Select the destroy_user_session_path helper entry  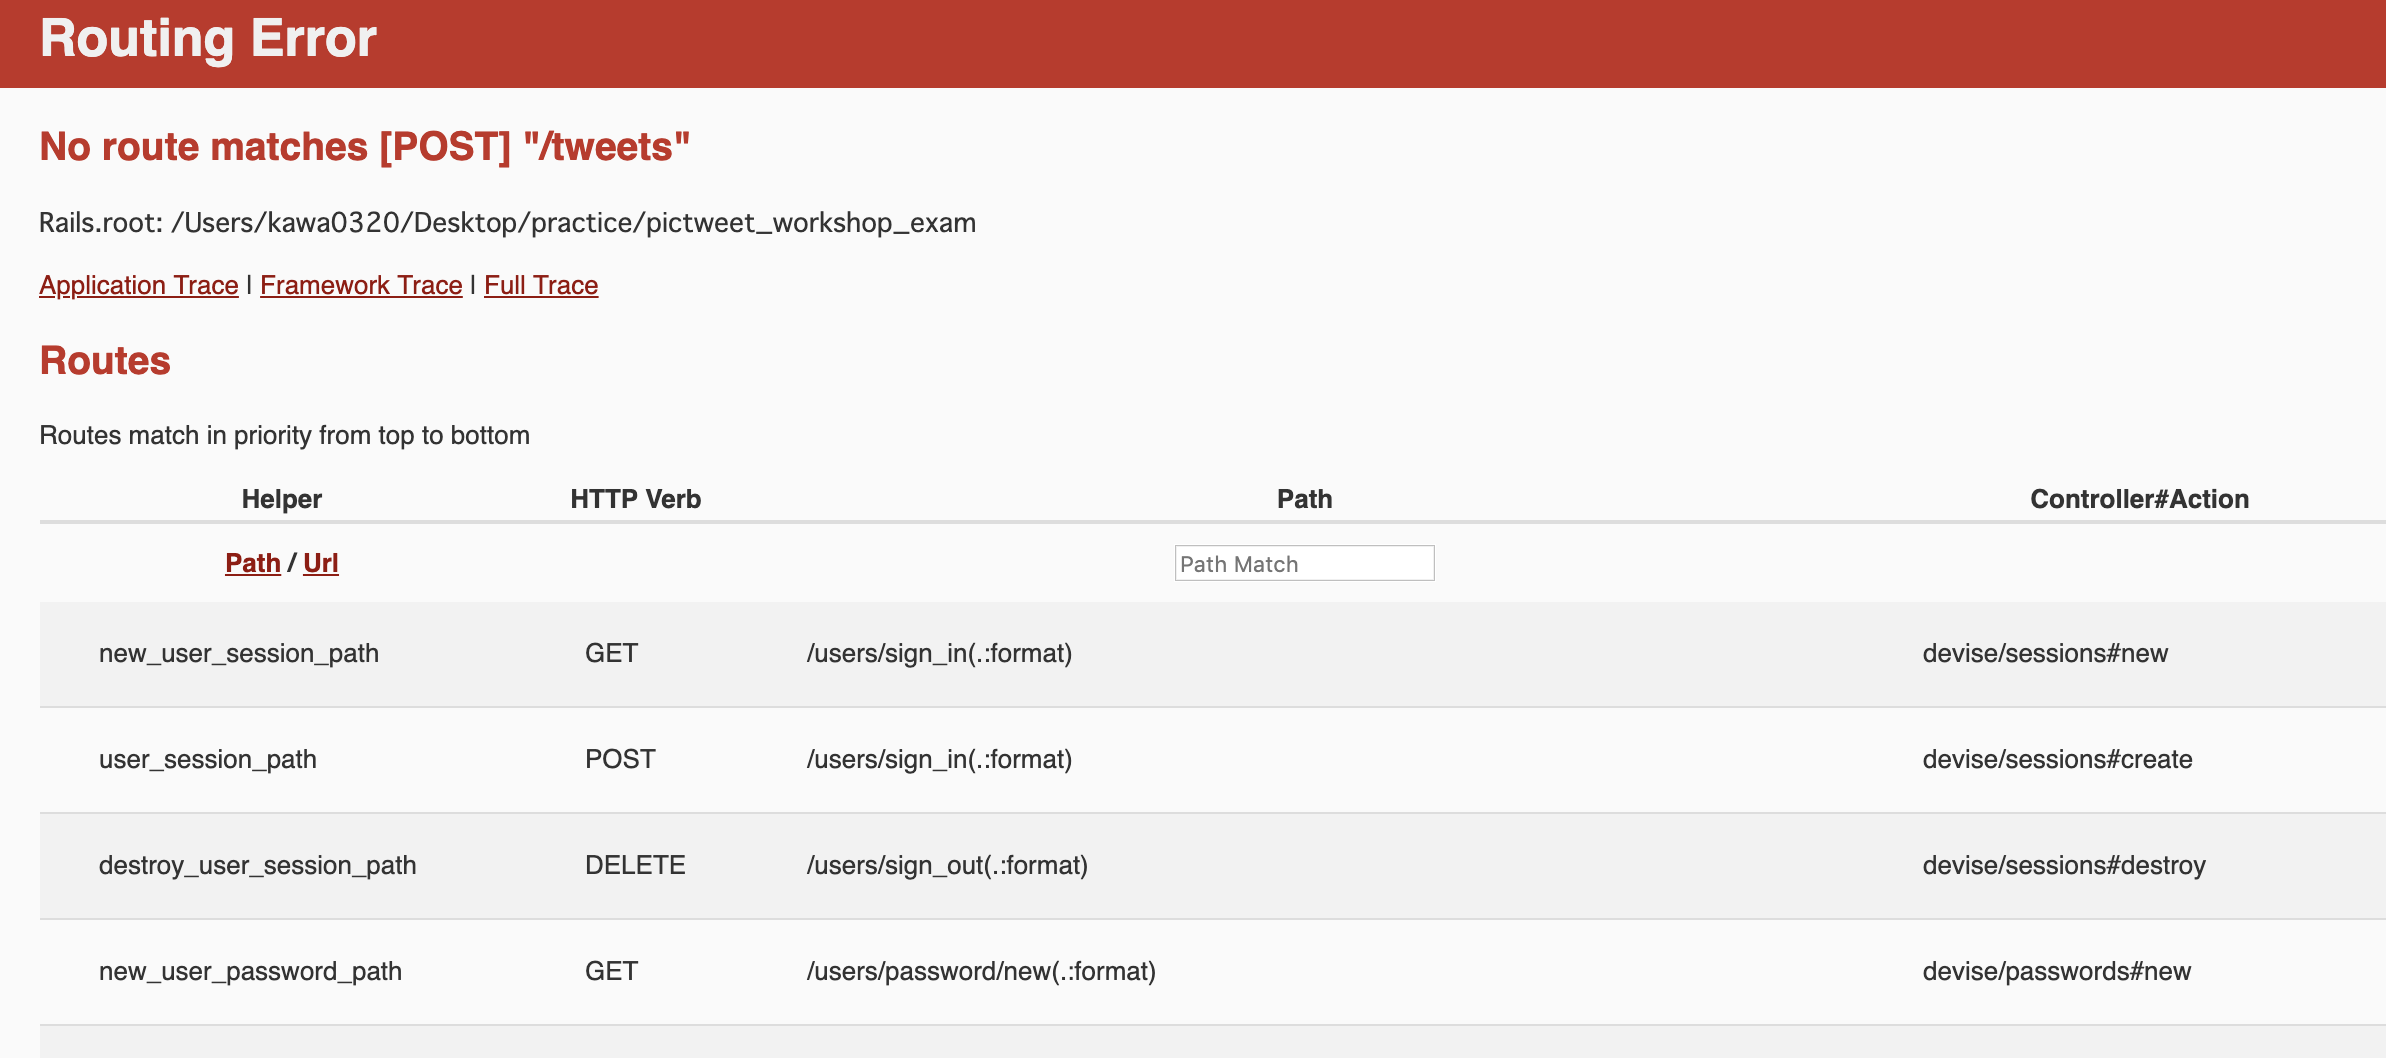click(257, 865)
